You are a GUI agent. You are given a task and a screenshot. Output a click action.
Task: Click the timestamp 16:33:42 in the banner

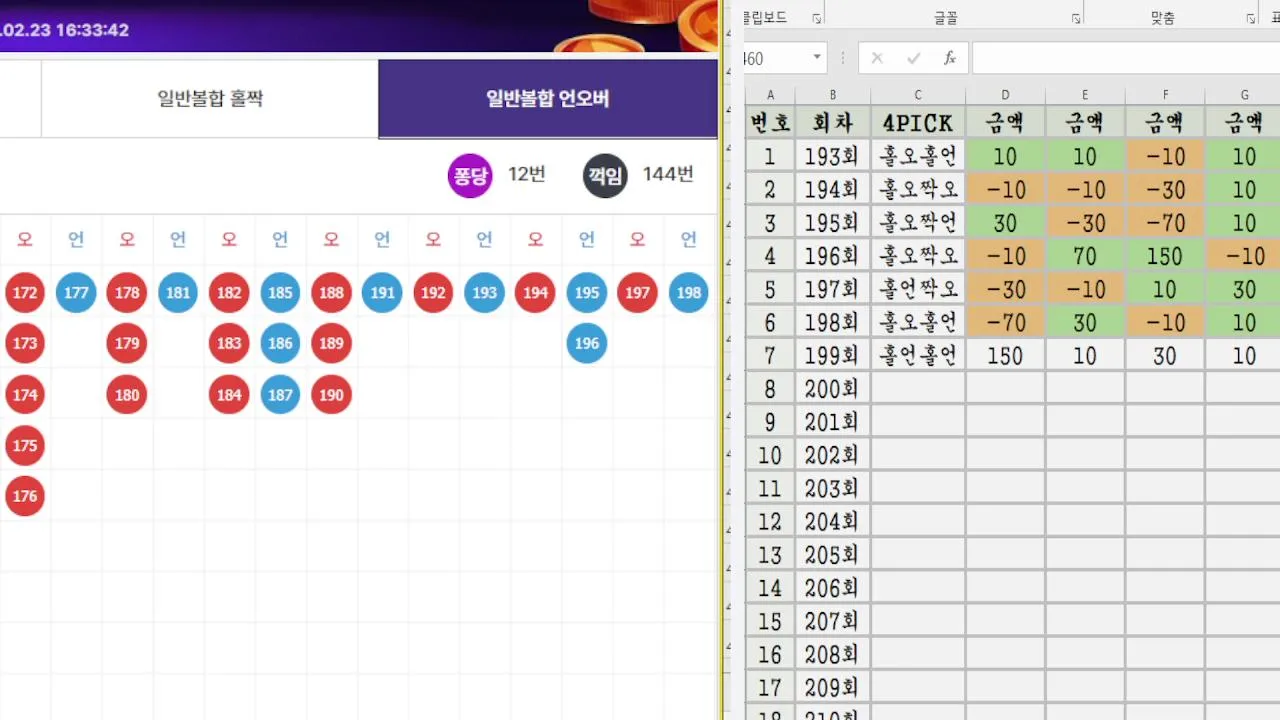point(92,30)
